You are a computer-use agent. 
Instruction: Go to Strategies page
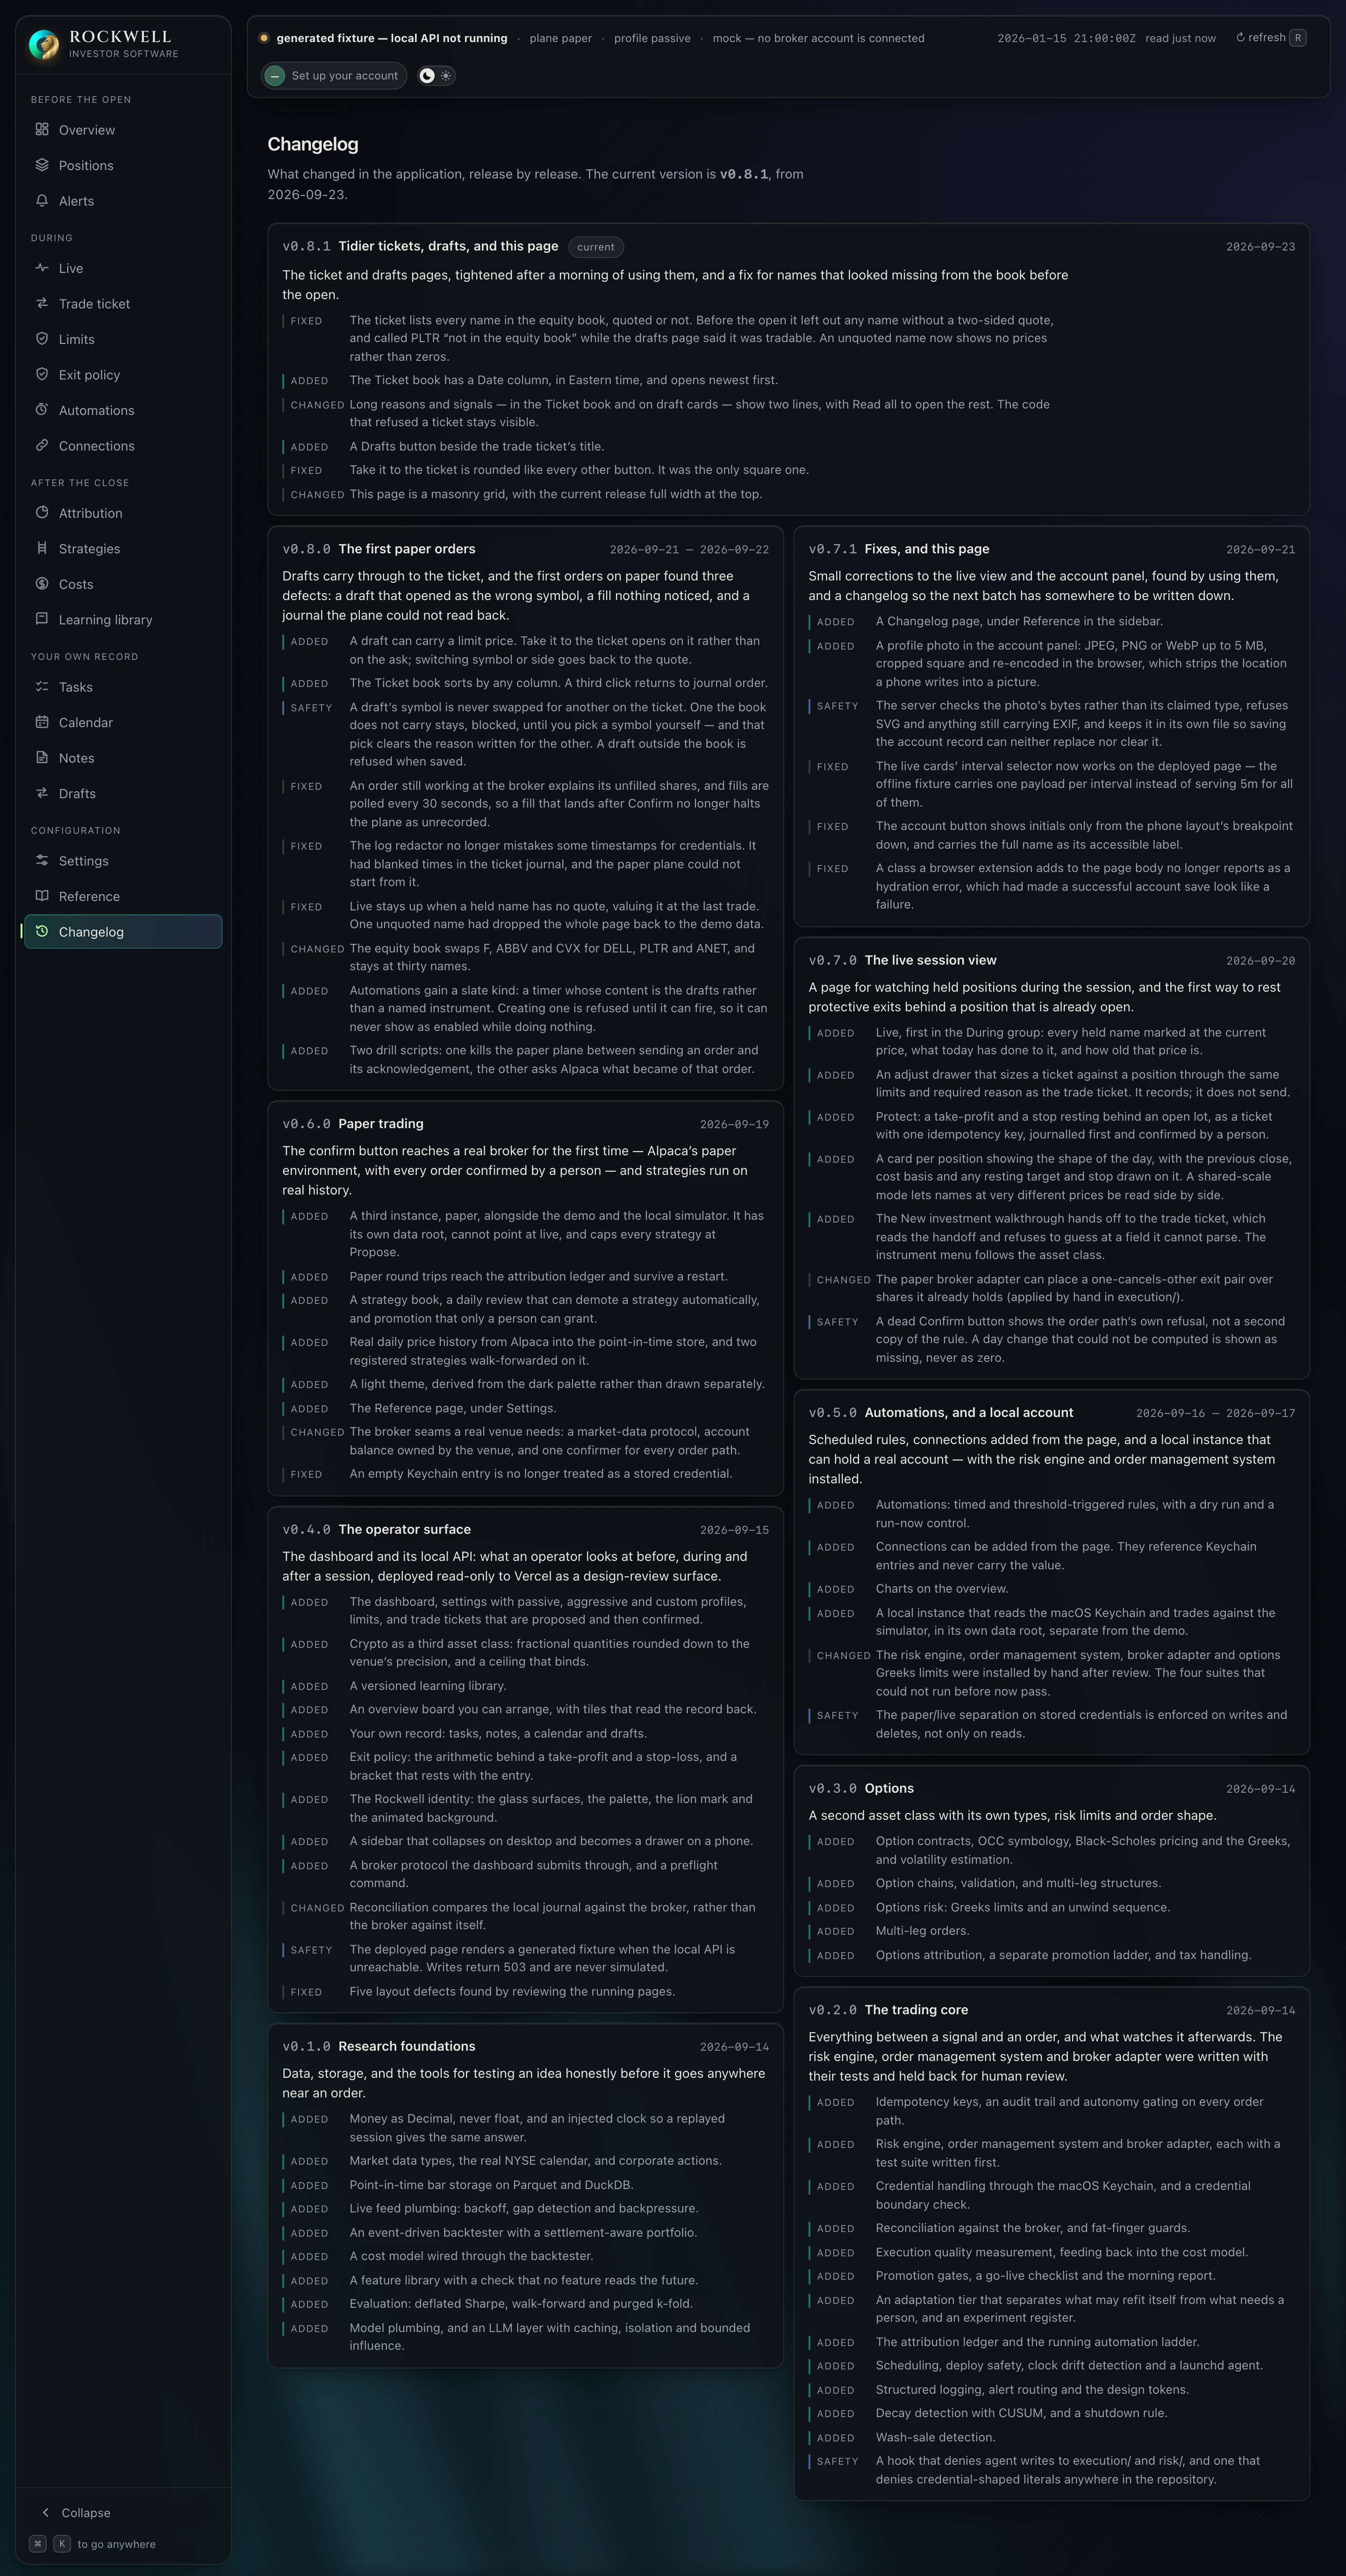[123, 549]
